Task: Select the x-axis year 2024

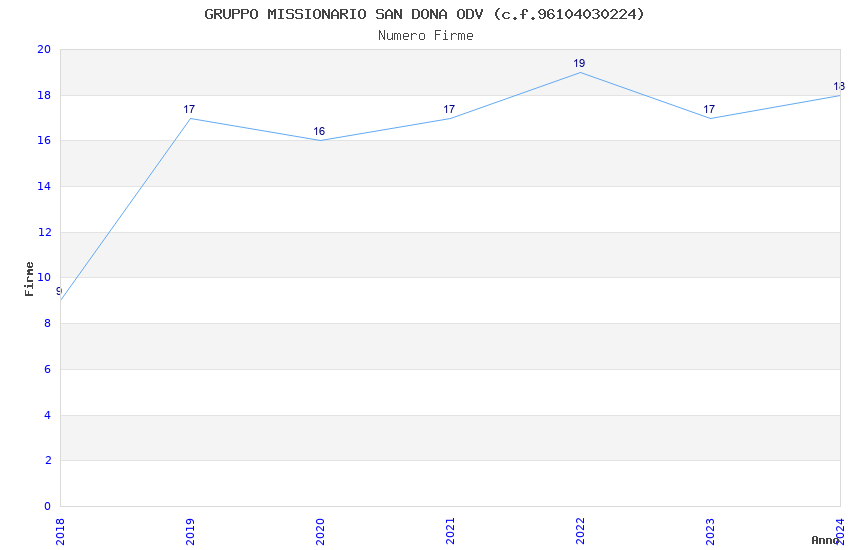Action: pos(840,532)
